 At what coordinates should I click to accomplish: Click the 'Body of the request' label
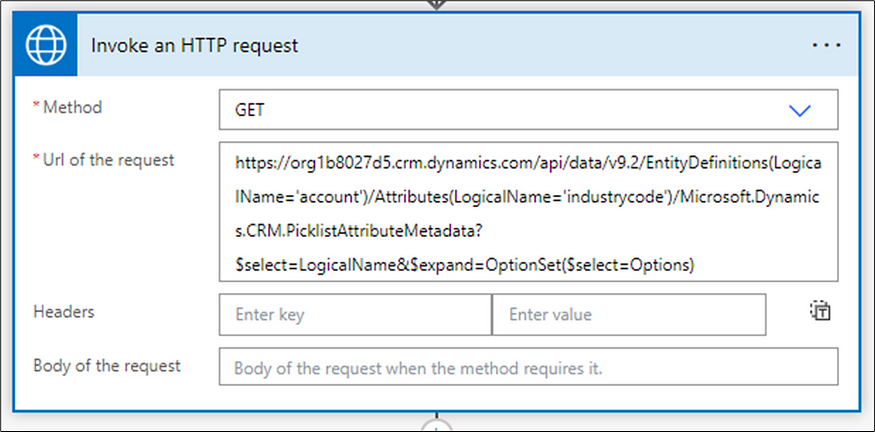pyautogui.click(x=107, y=366)
